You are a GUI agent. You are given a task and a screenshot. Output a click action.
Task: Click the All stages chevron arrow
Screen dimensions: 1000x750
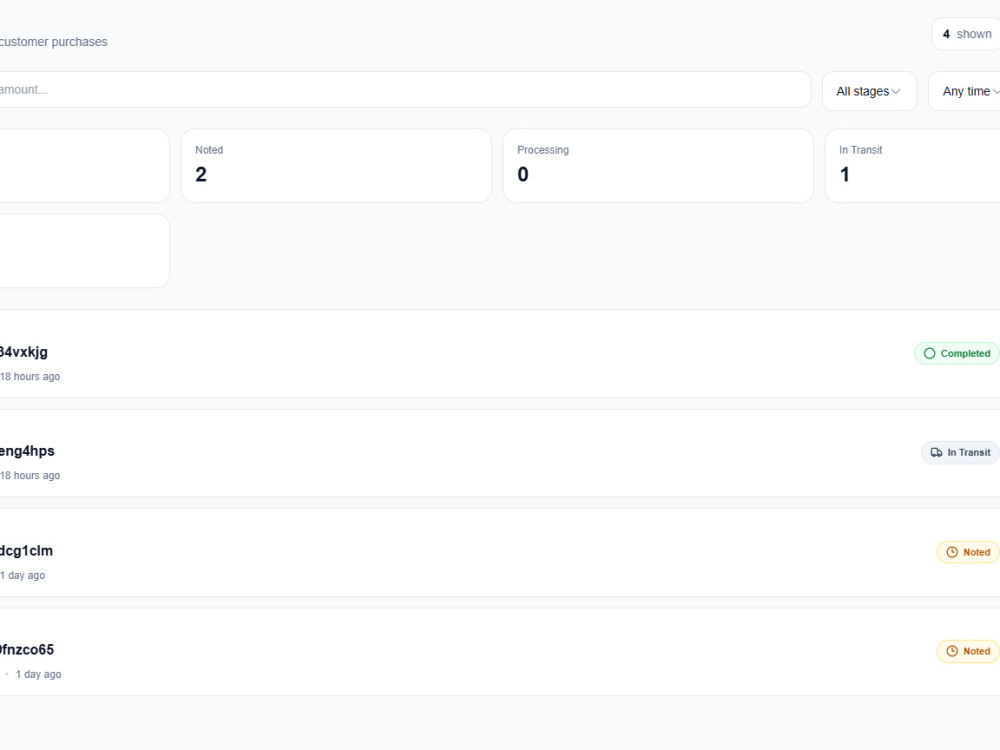[x=896, y=91]
